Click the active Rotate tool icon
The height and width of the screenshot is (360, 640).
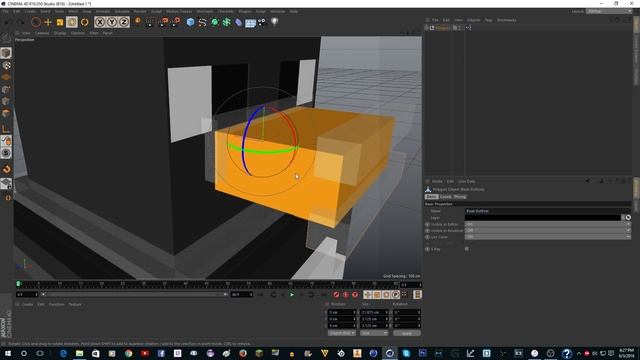click(x=72, y=22)
